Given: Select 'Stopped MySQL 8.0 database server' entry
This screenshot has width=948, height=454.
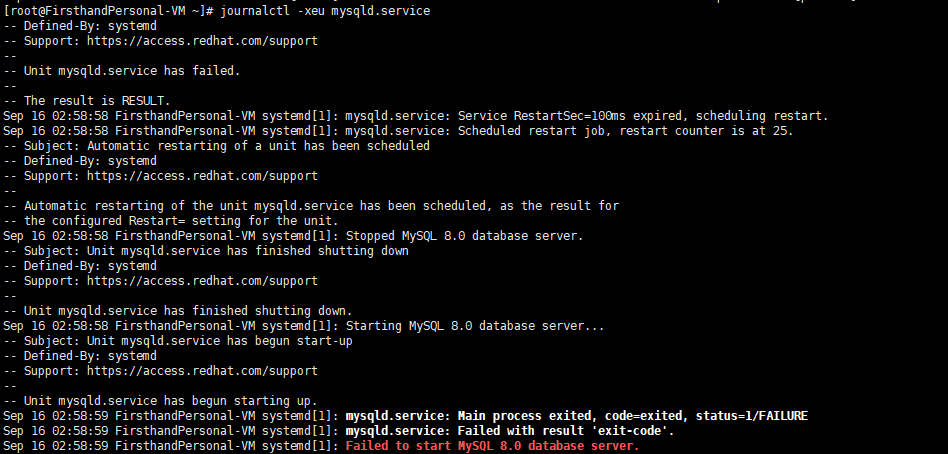Looking at the screenshot, I should click(x=464, y=236).
